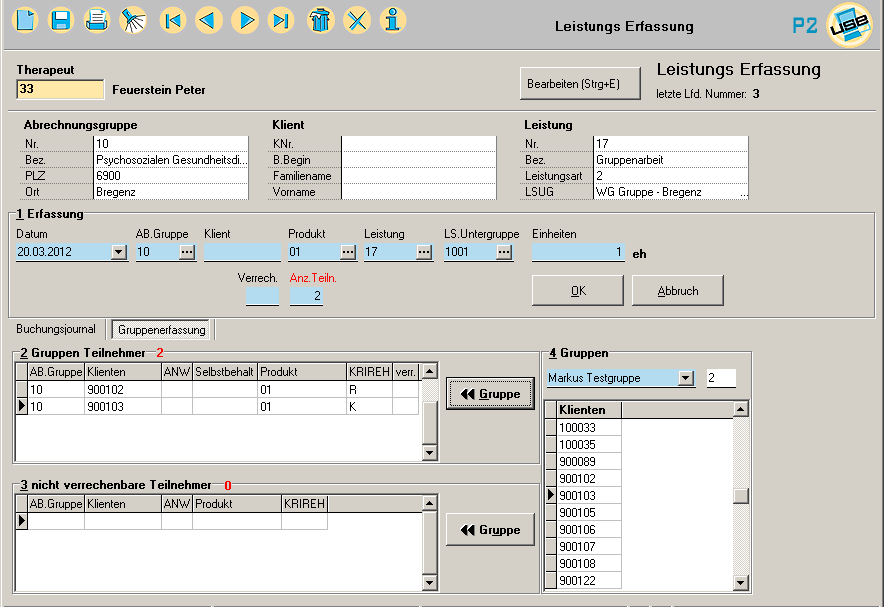Go to the previous record arrow
Screen dimensions: 884x607
coord(208,19)
